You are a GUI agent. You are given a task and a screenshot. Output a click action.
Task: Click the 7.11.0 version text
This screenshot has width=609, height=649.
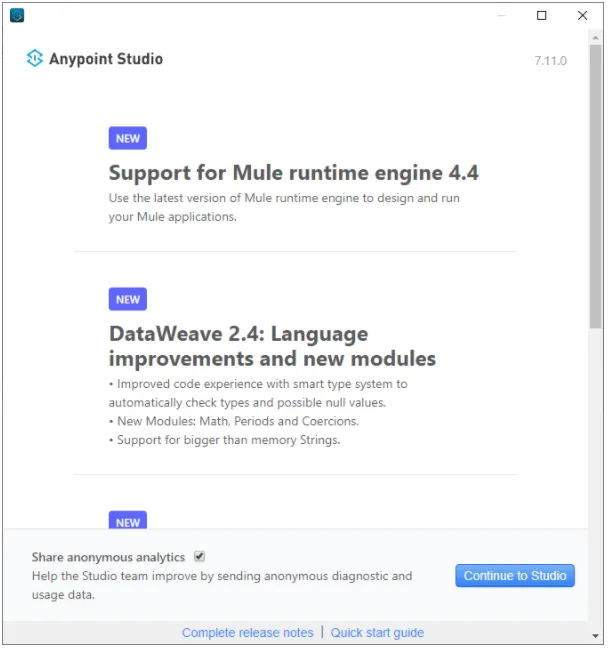550,61
